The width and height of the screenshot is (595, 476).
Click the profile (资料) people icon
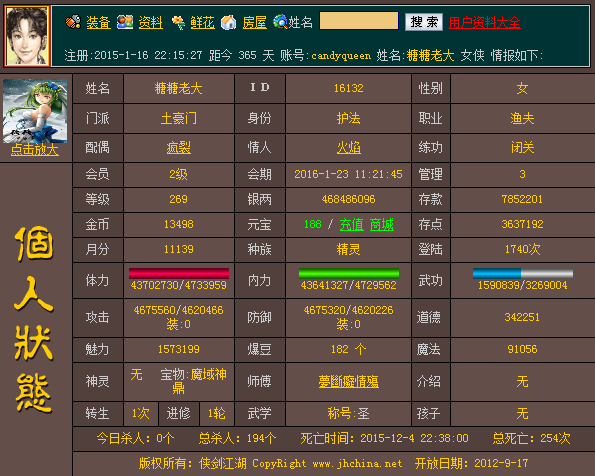click(125, 22)
